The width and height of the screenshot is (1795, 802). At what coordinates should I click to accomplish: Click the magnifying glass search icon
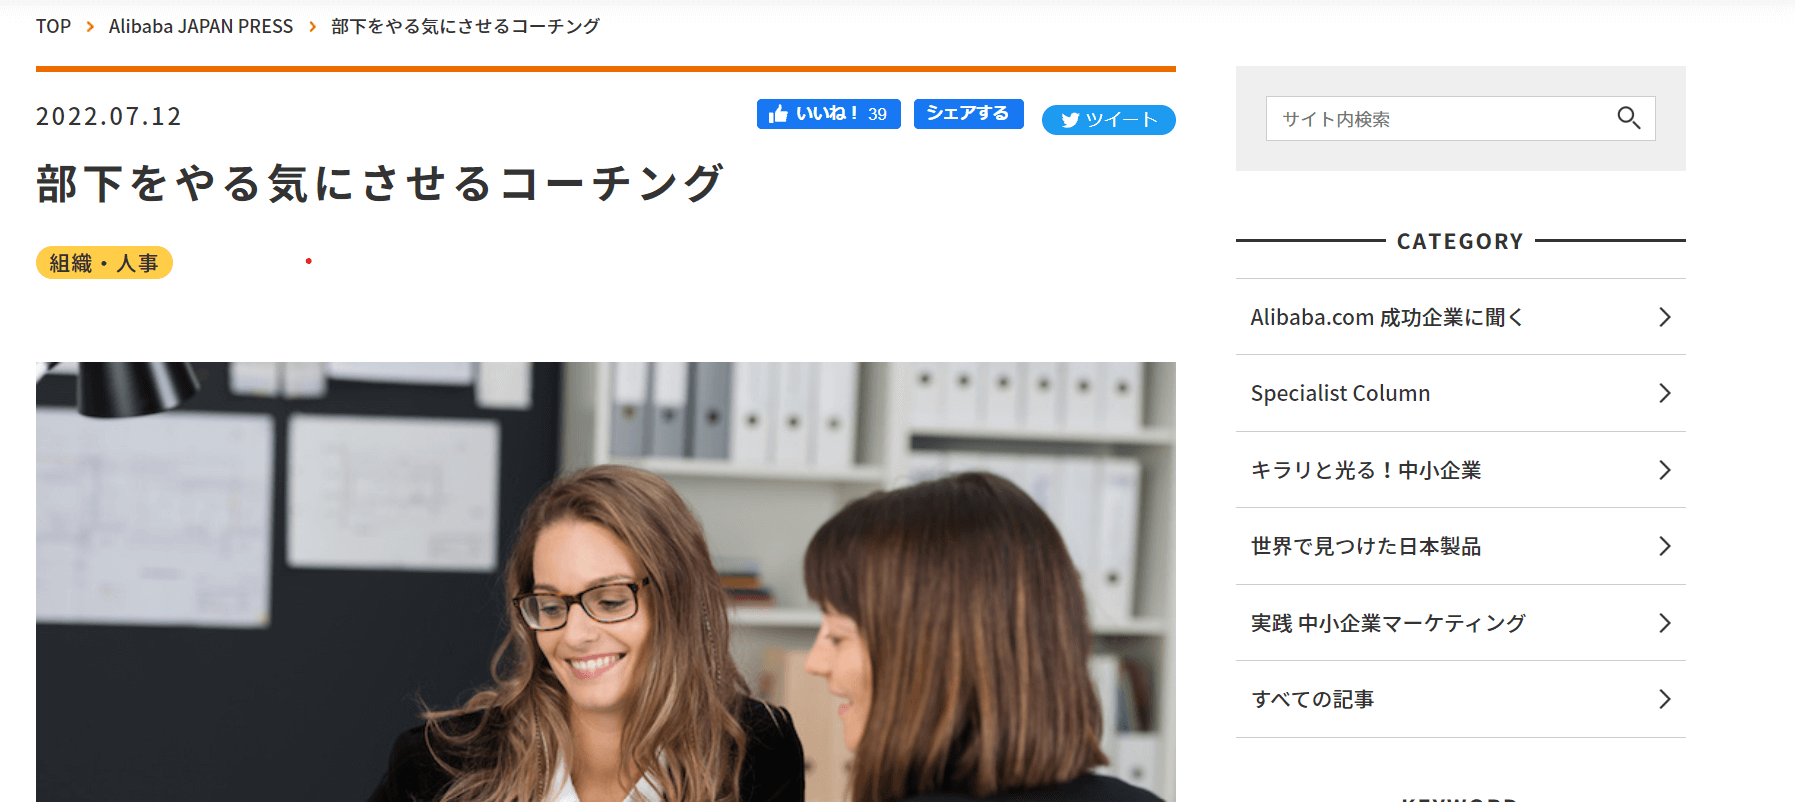pos(1628,118)
